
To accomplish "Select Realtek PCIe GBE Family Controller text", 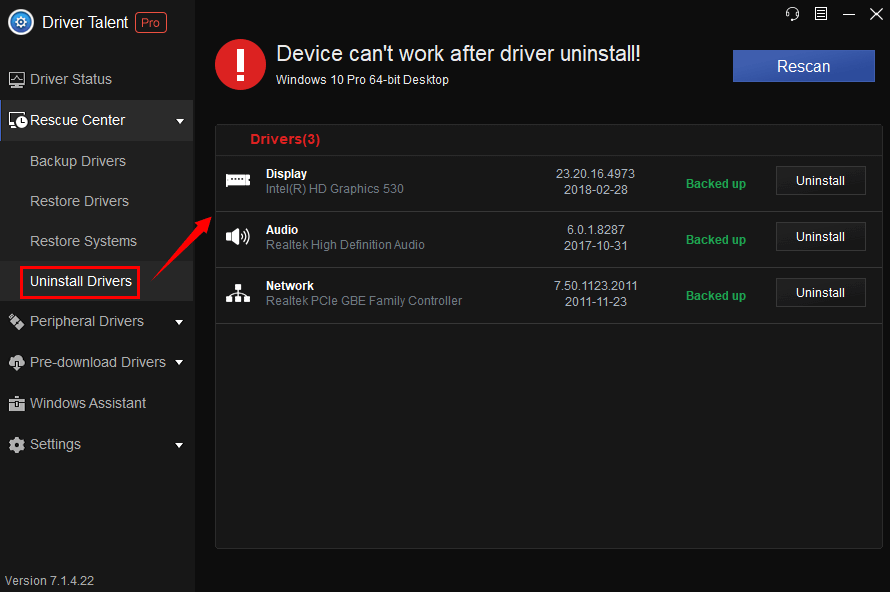I will [x=364, y=301].
